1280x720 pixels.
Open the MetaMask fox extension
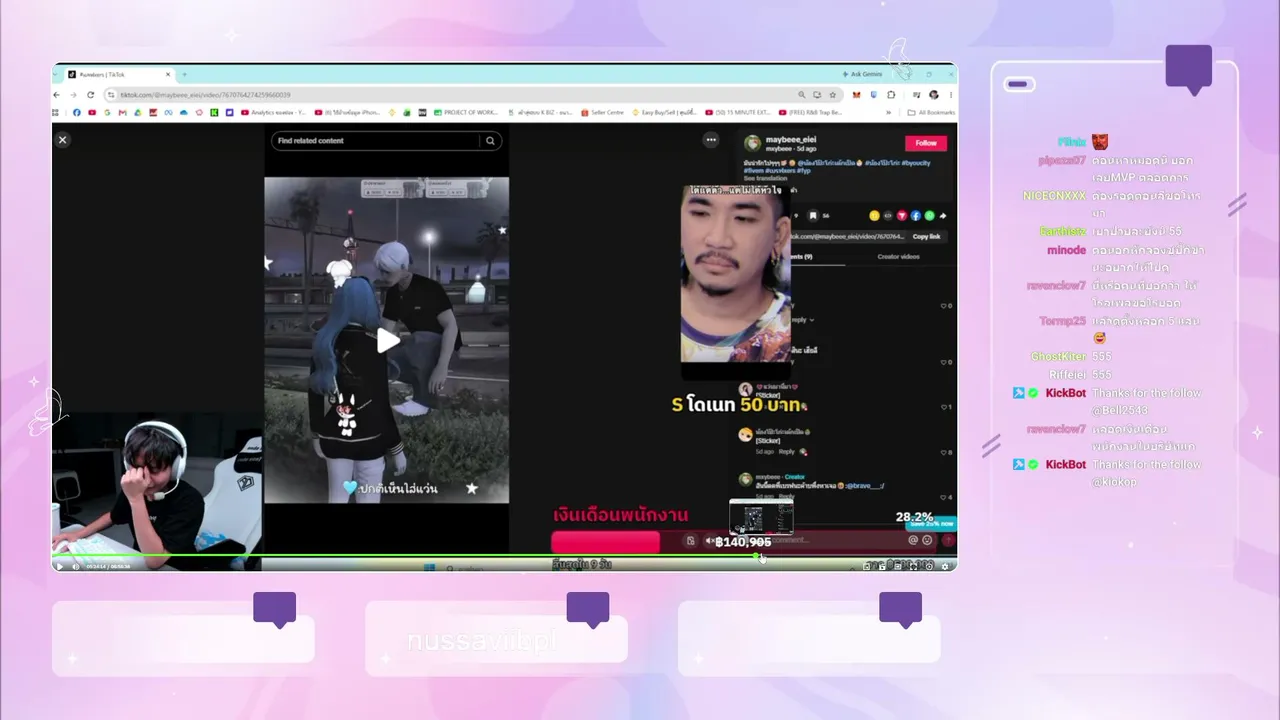(856, 95)
